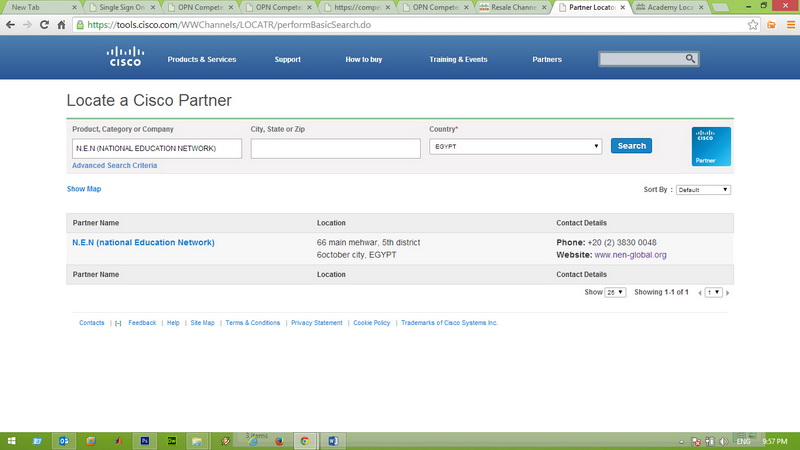Screen dimensions: 800x450
Task: Close the Partner Locator tab
Action: coord(622,8)
